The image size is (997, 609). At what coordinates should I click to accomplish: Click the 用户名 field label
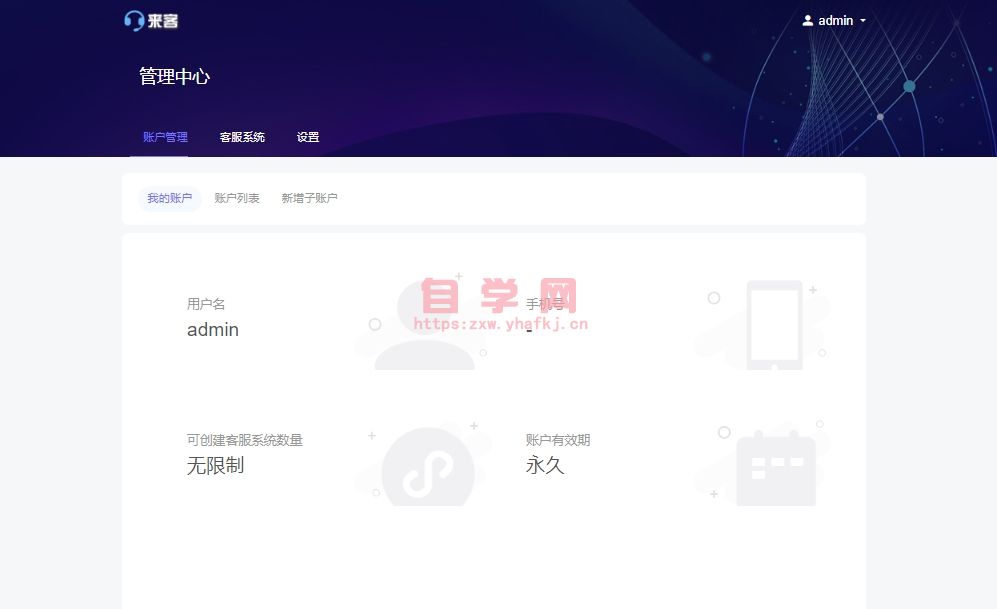click(206, 304)
